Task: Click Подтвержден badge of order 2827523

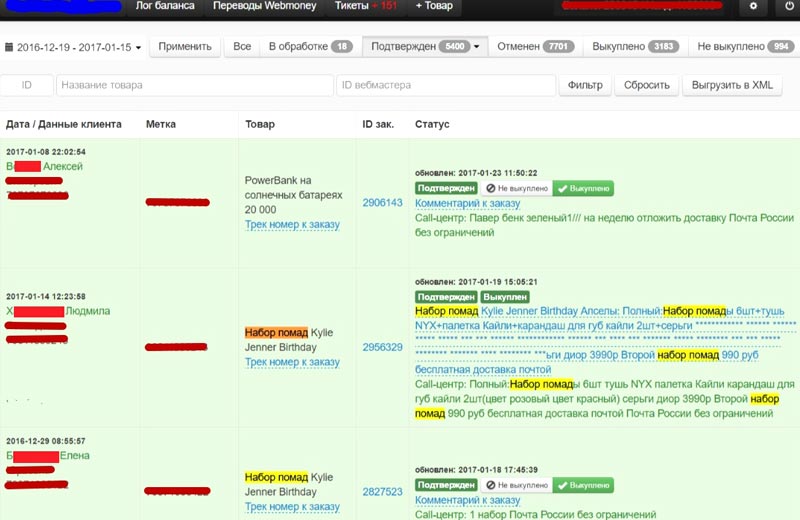Action: pyautogui.click(x=446, y=485)
